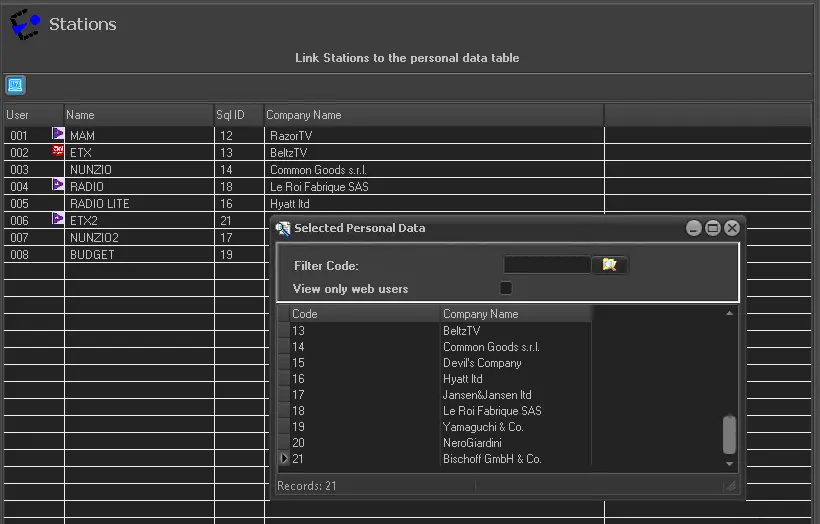
Task: Sort by the Code column header
Action: (x=364, y=314)
